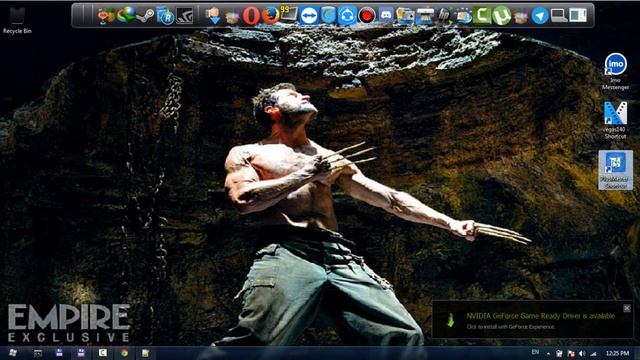Click the network signal tray icon
640x360 pixels.
[593, 353]
